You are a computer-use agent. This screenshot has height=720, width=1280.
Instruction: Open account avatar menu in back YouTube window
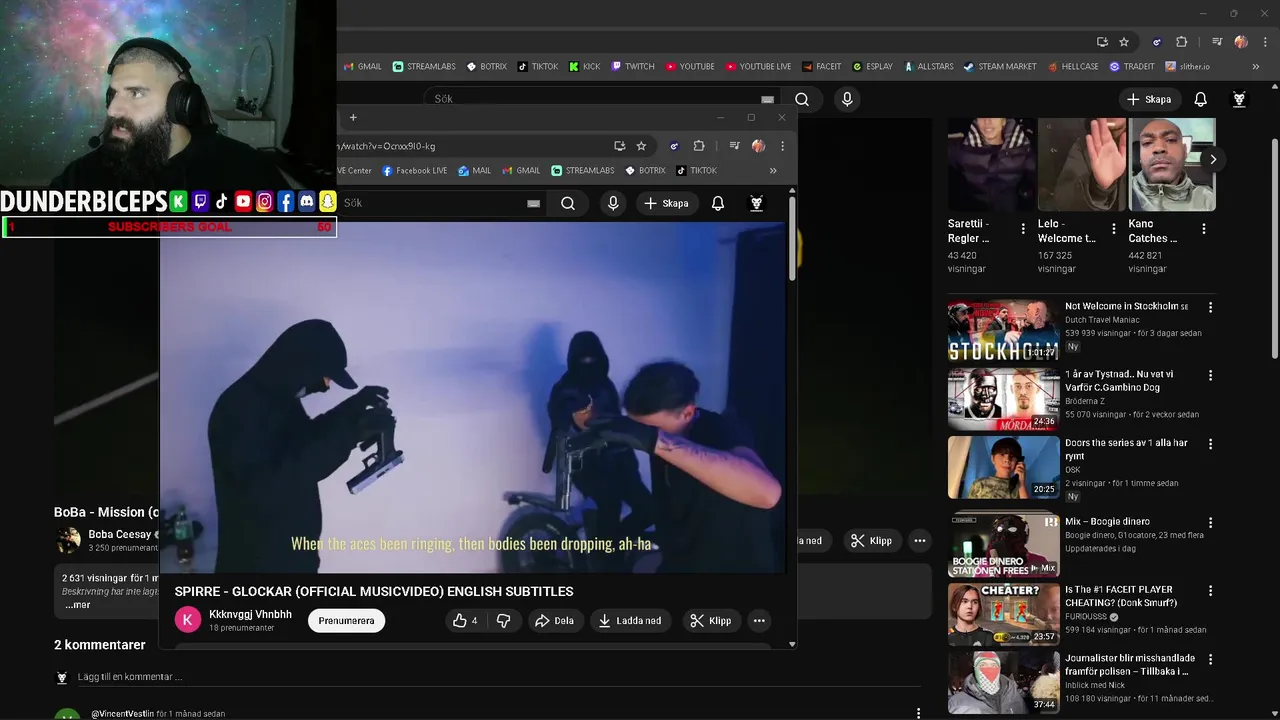(x=1239, y=99)
